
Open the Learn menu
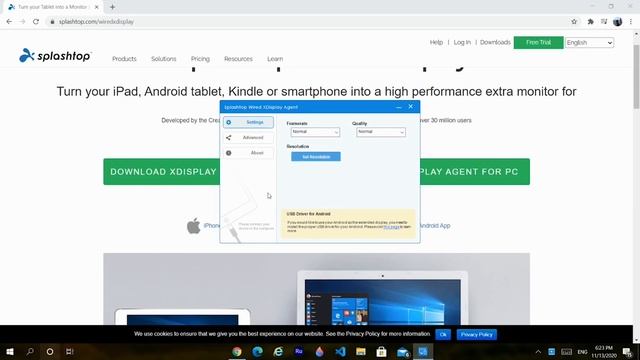coord(275,59)
